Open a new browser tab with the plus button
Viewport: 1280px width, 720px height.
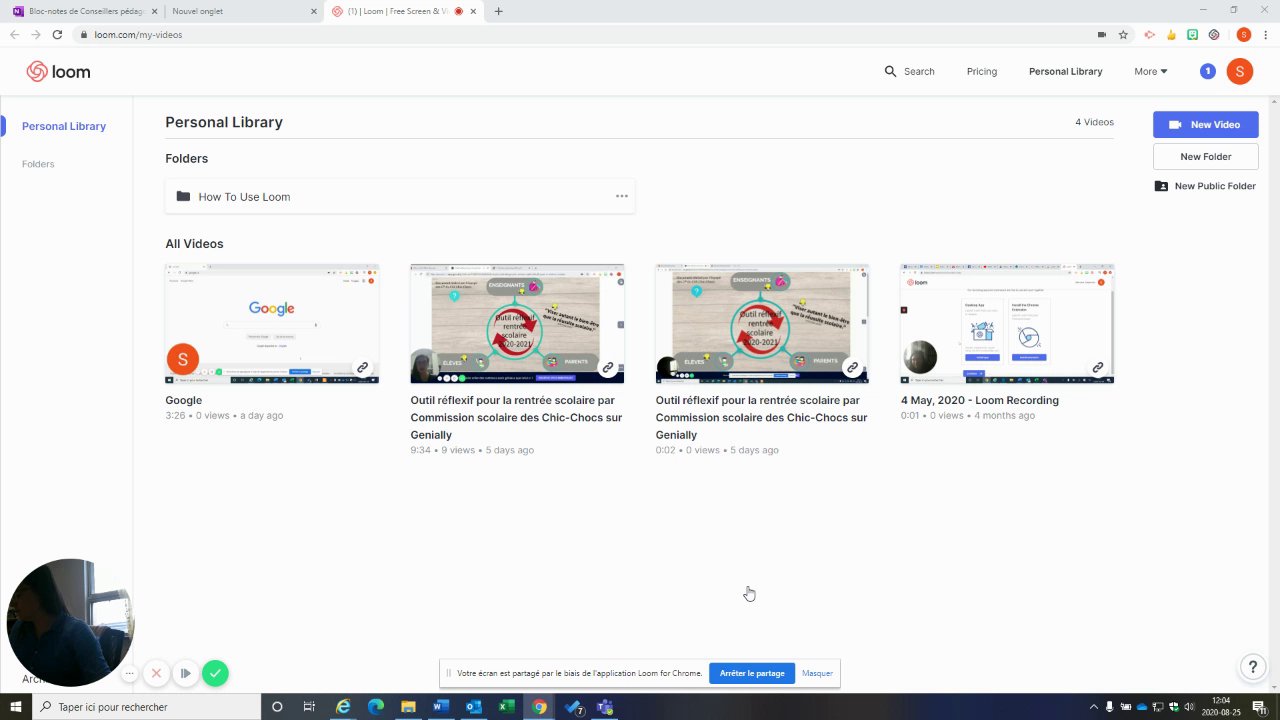click(x=498, y=11)
